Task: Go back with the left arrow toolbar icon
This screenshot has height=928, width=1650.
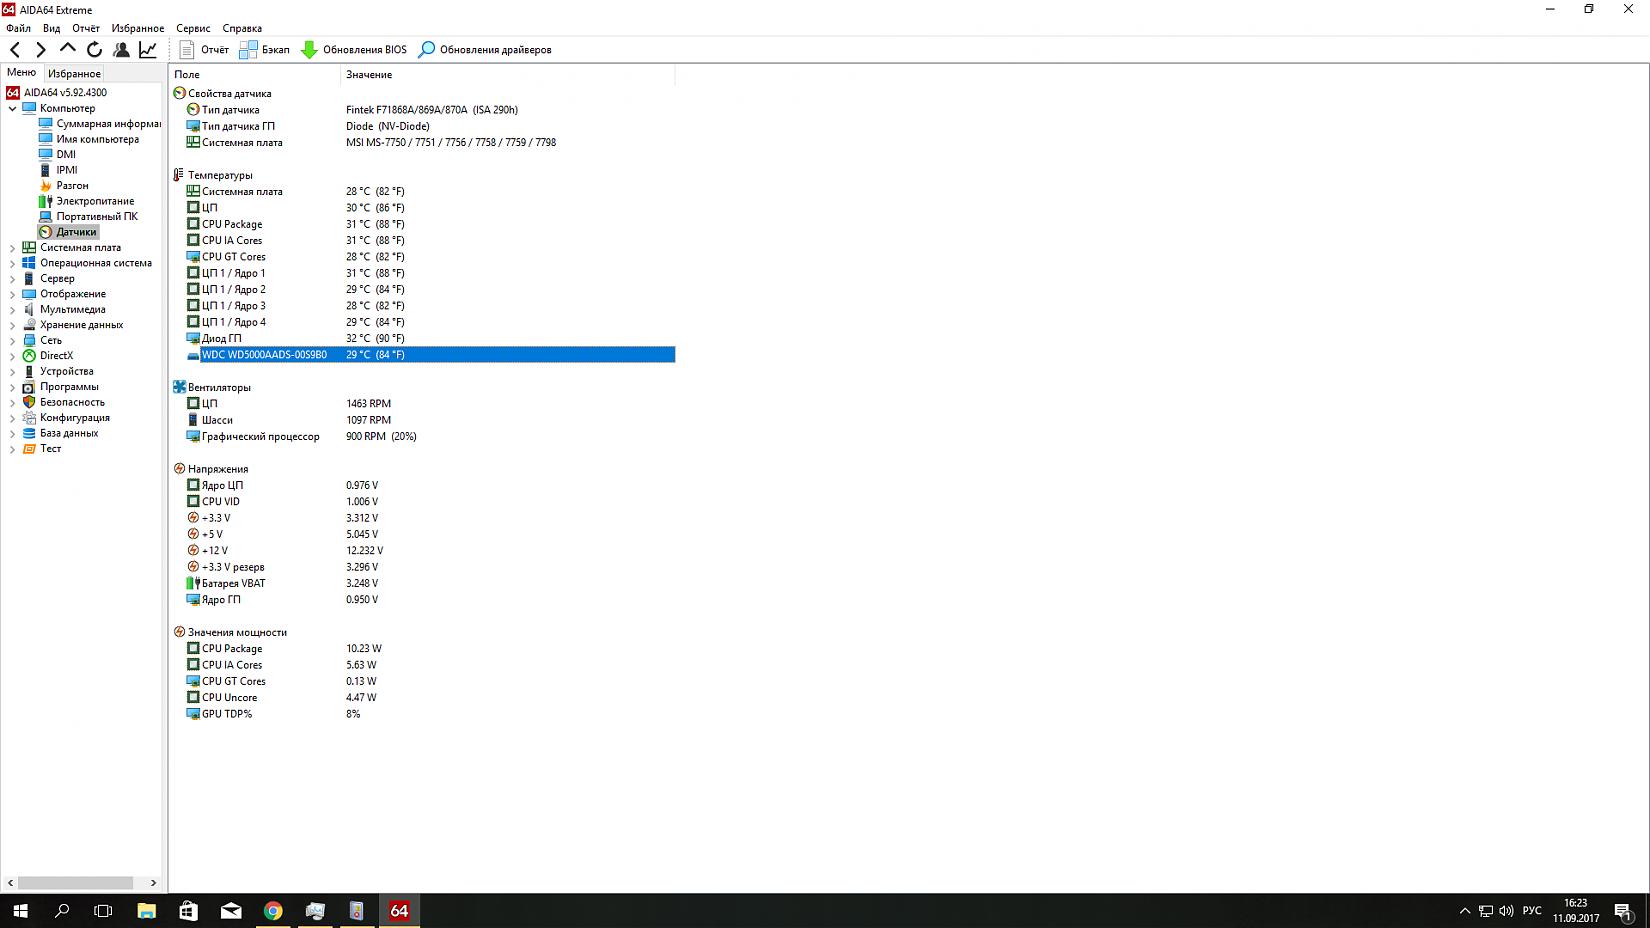Action: click(x=15, y=49)
